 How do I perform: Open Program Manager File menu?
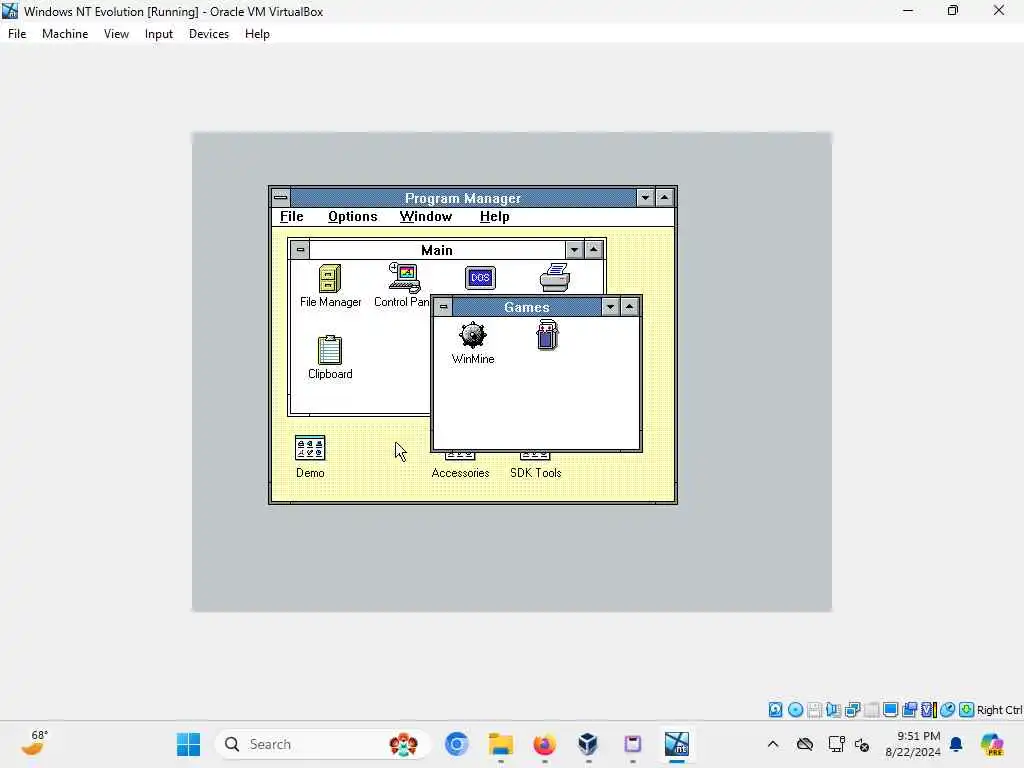click(292, 216)
